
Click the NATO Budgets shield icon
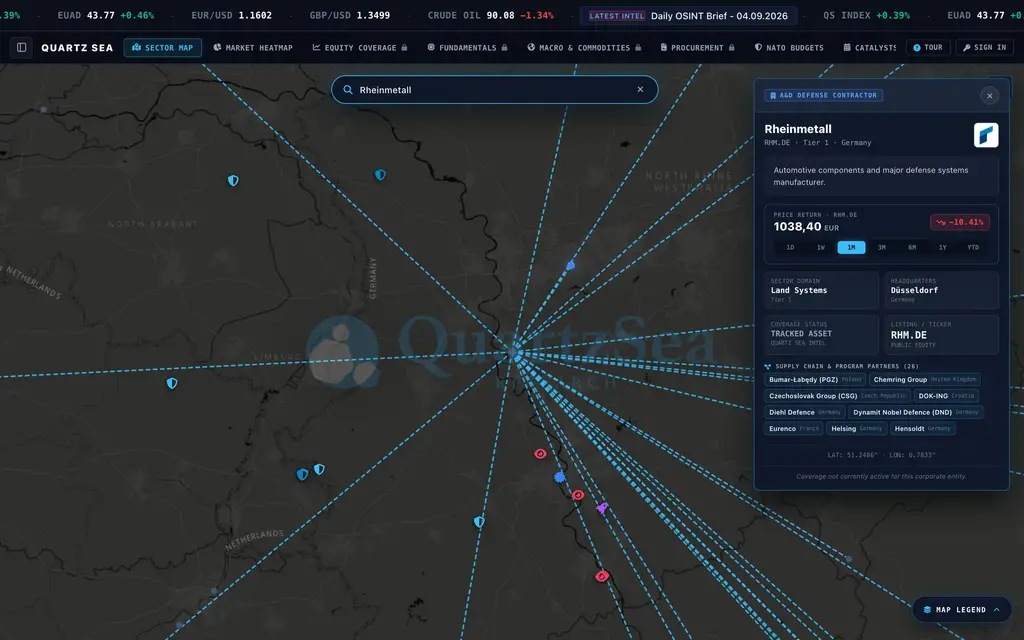point(758,48)
